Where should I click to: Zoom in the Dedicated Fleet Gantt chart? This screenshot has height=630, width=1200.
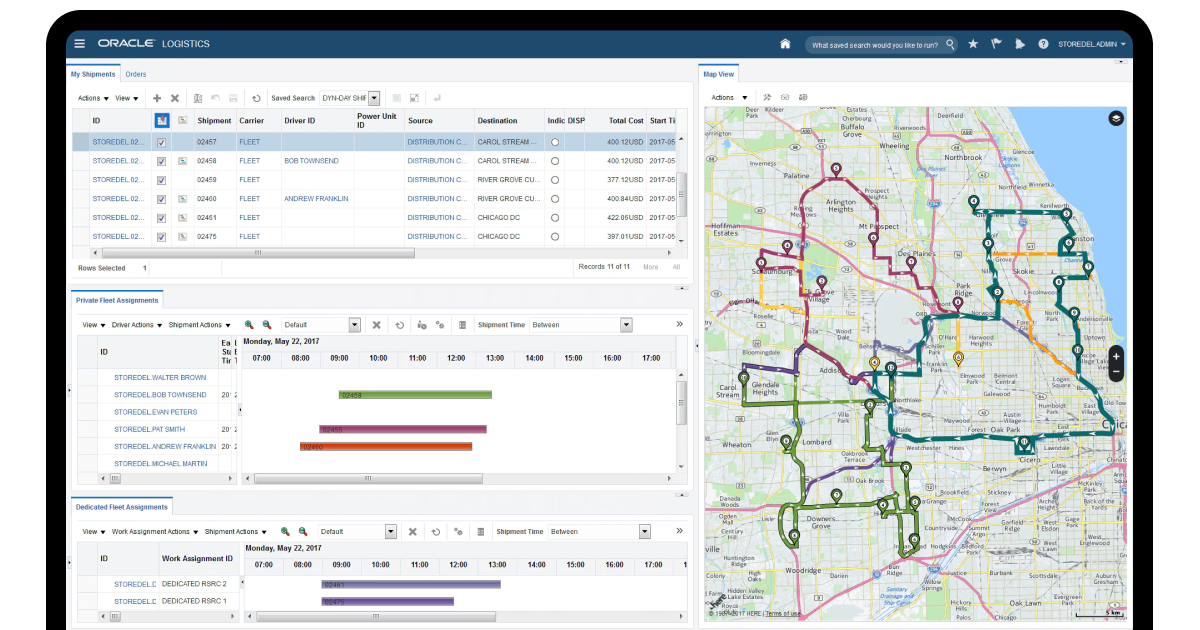tap(284, 532)
